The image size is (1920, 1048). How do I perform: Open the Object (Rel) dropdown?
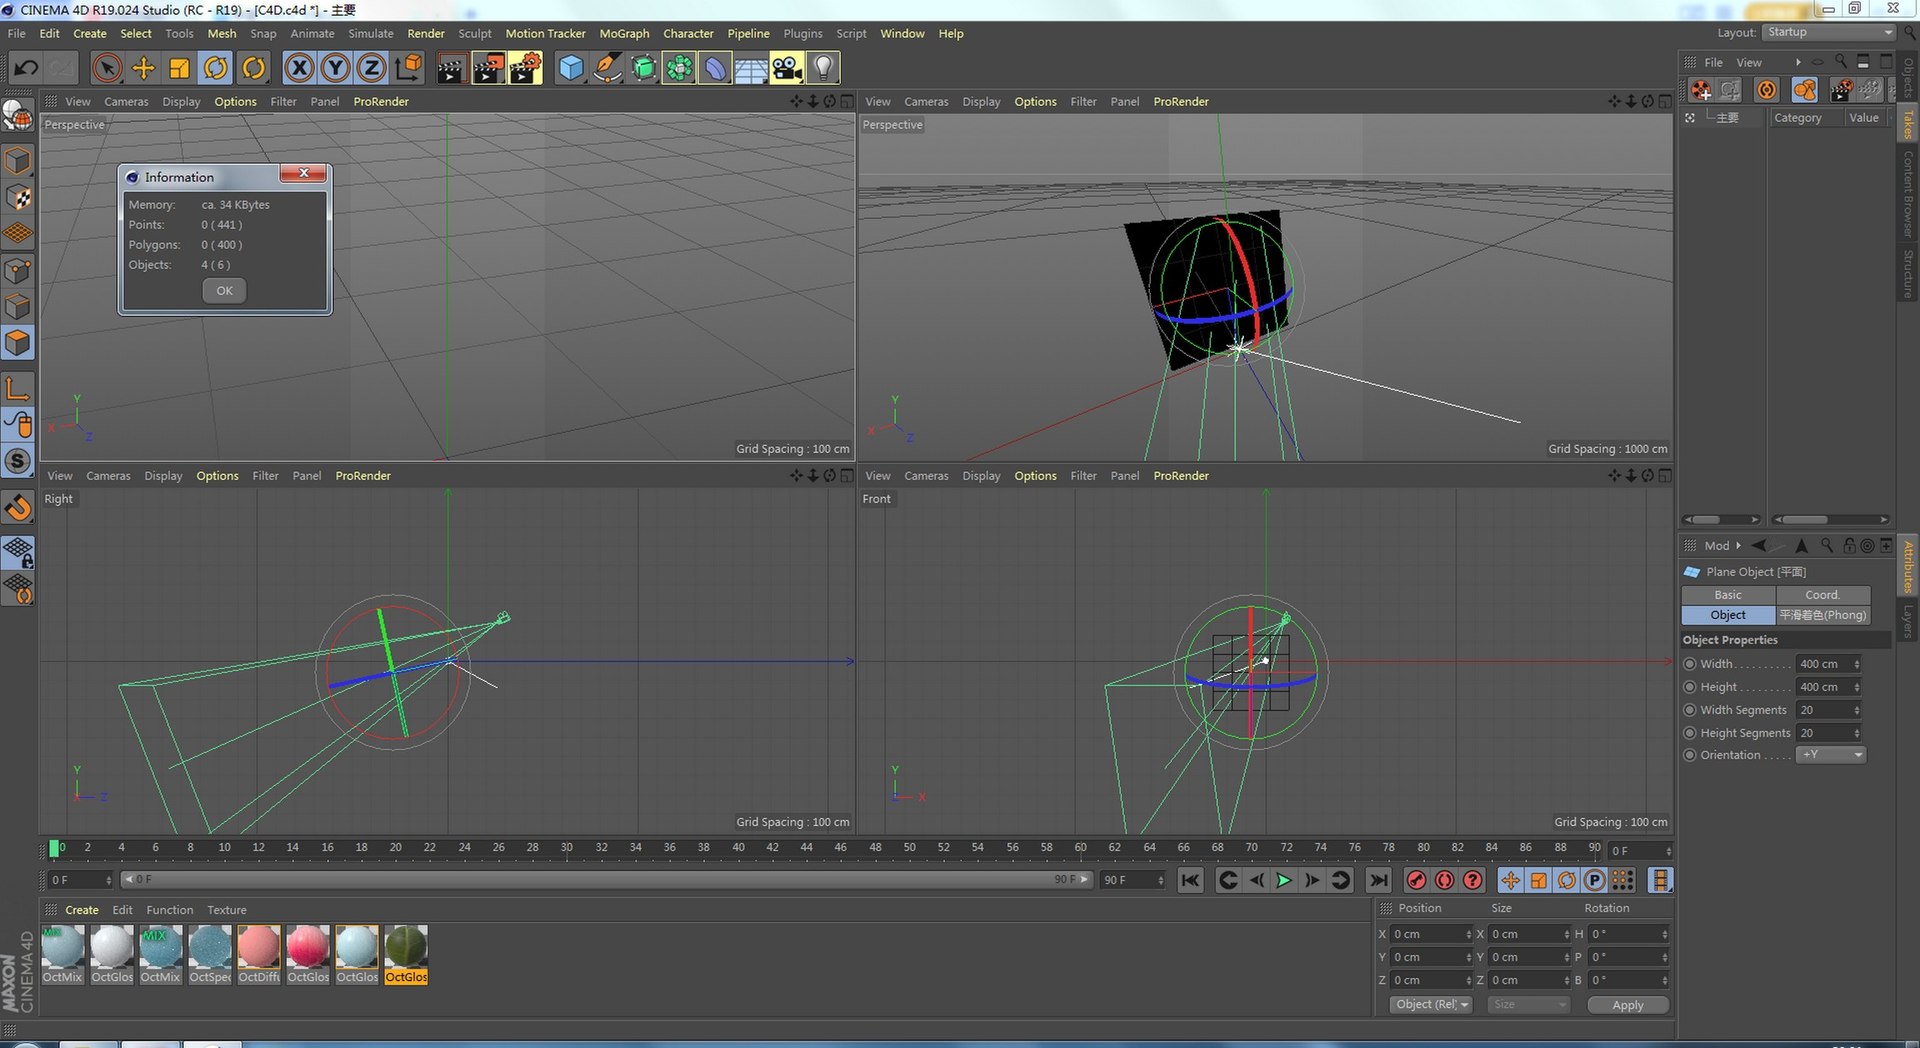1431,1004
